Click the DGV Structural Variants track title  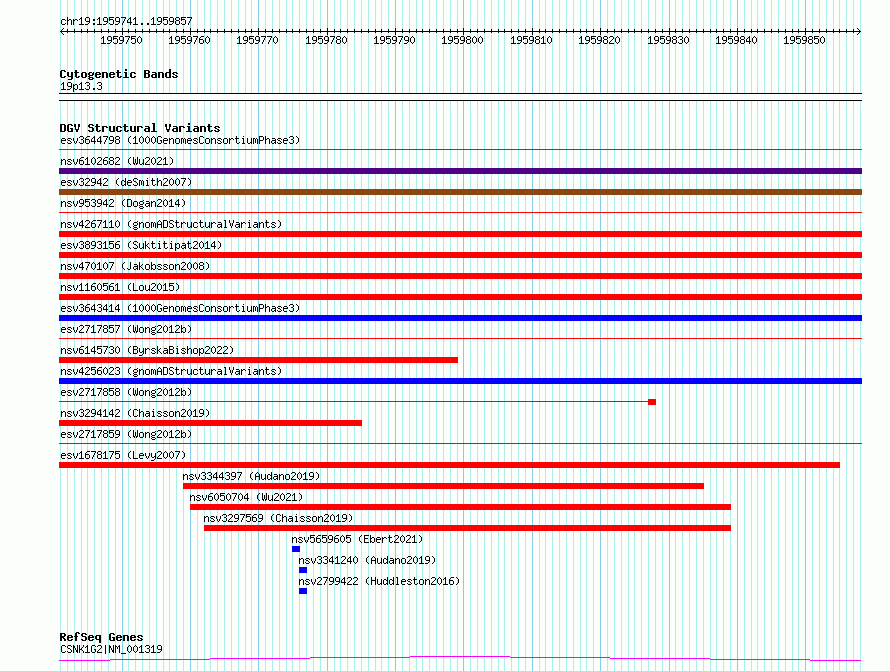(140, 128)
